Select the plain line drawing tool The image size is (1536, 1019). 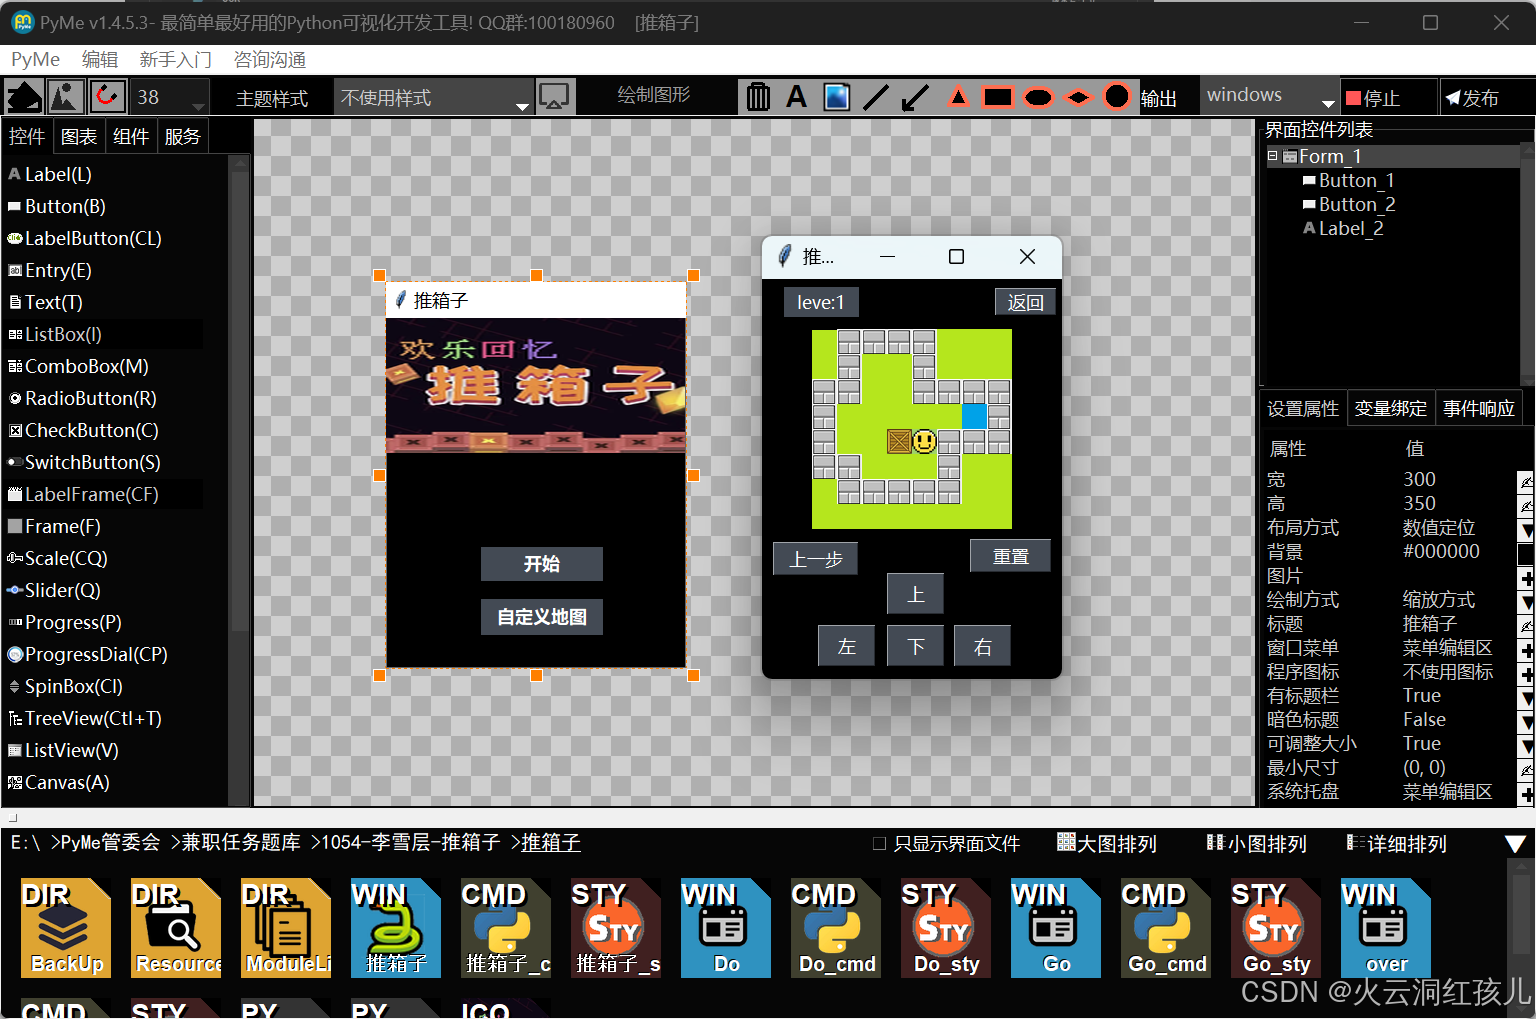pos(876,97)
